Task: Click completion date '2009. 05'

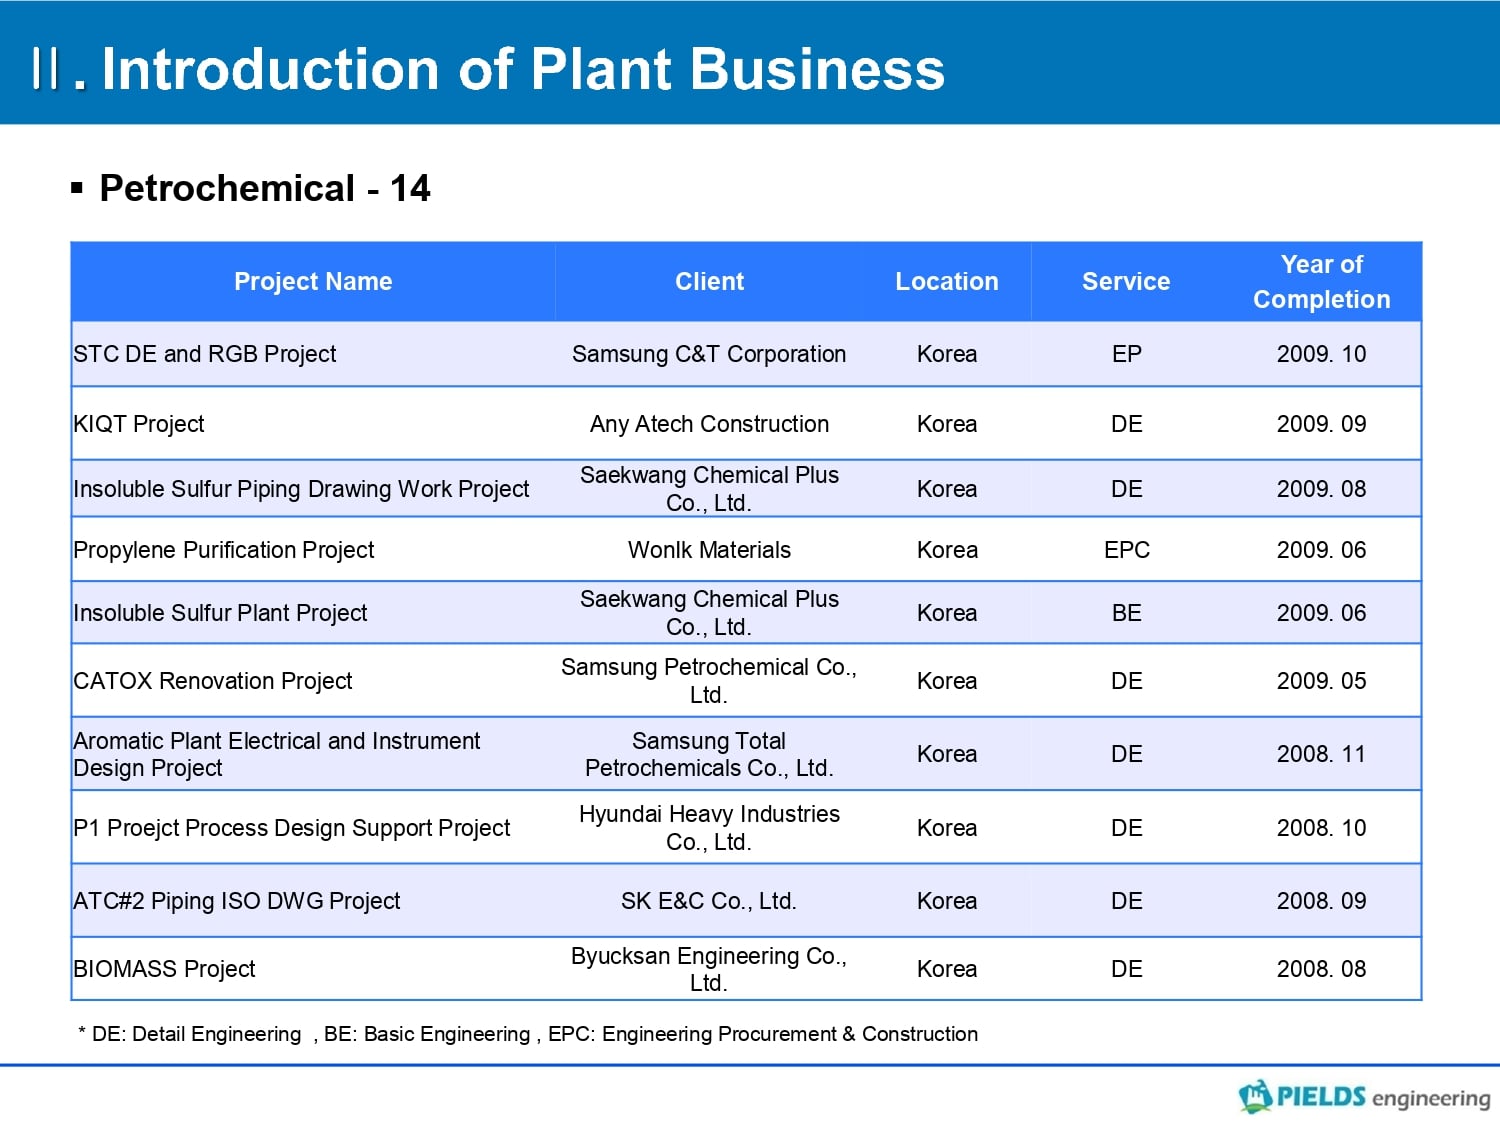Action: tap(1321, 681)
